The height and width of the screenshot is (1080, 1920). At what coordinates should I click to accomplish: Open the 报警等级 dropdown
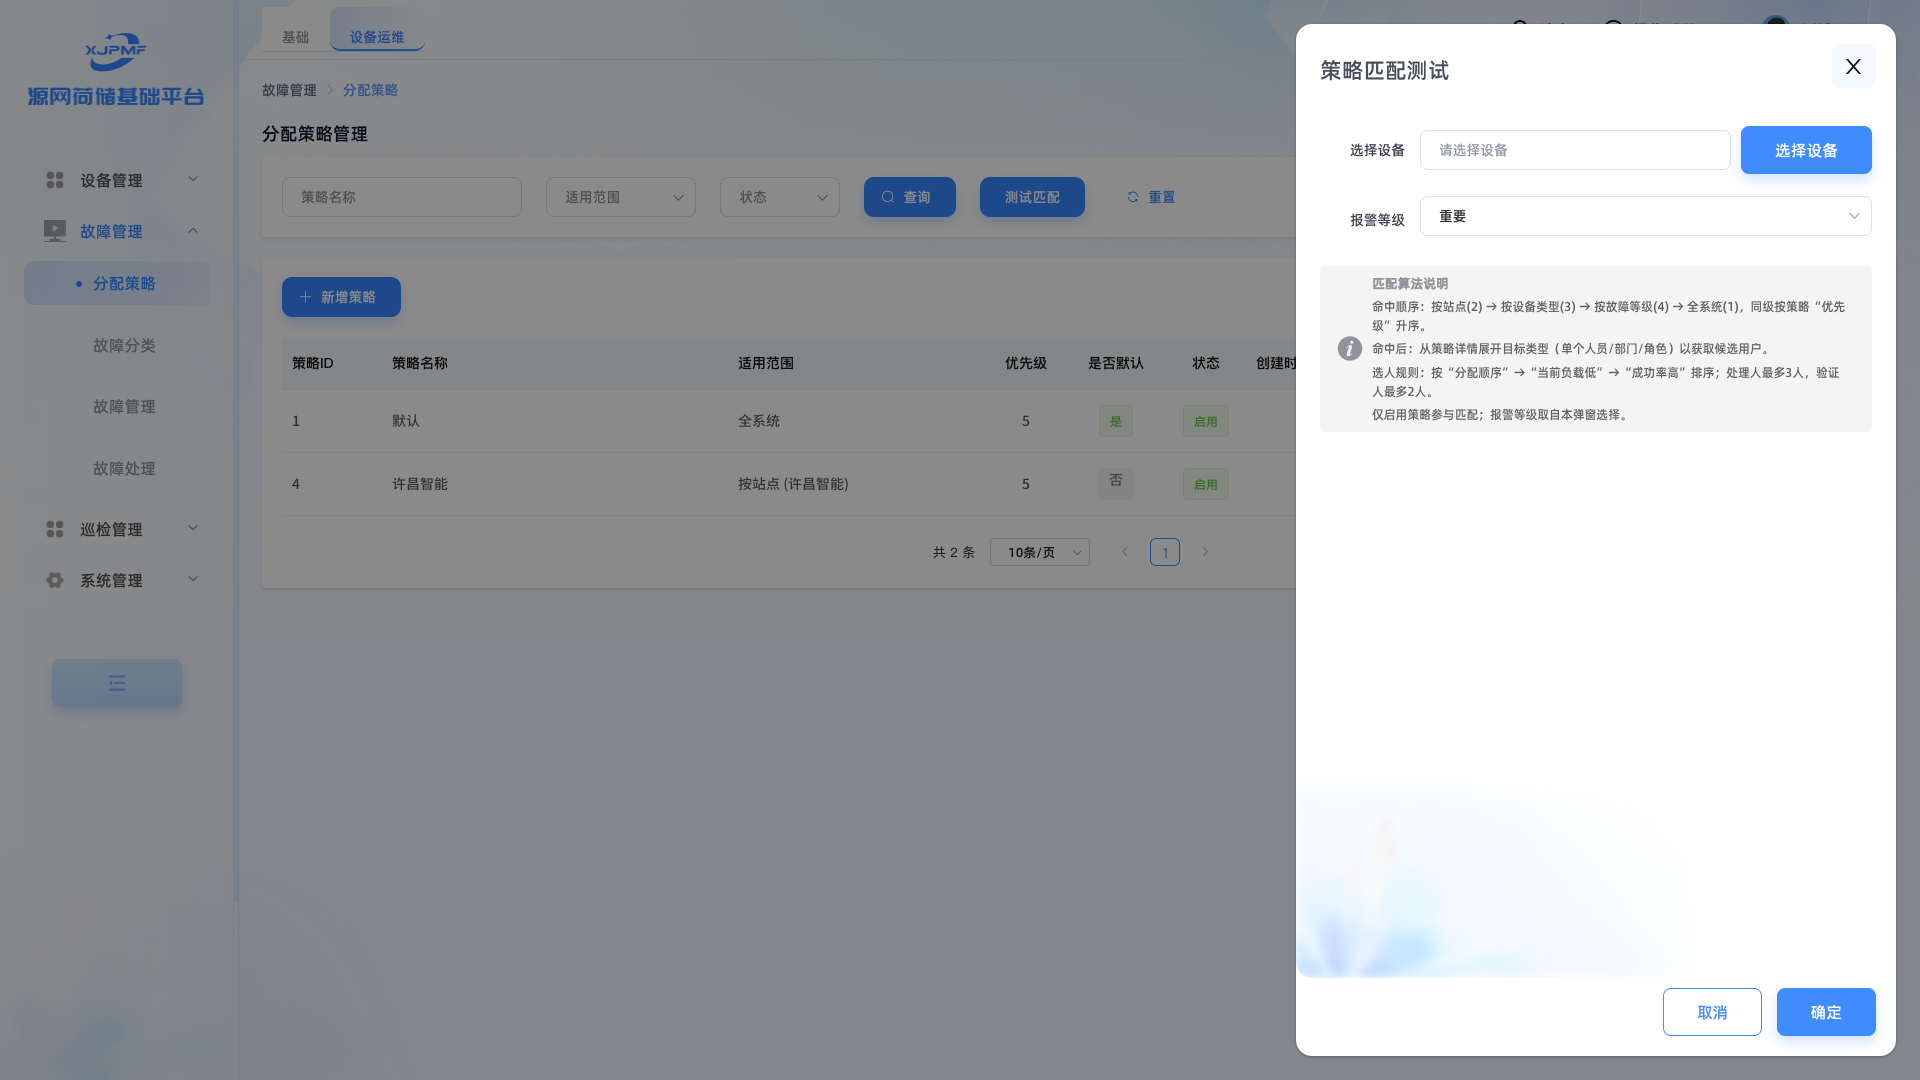(x=1645, y=216)
